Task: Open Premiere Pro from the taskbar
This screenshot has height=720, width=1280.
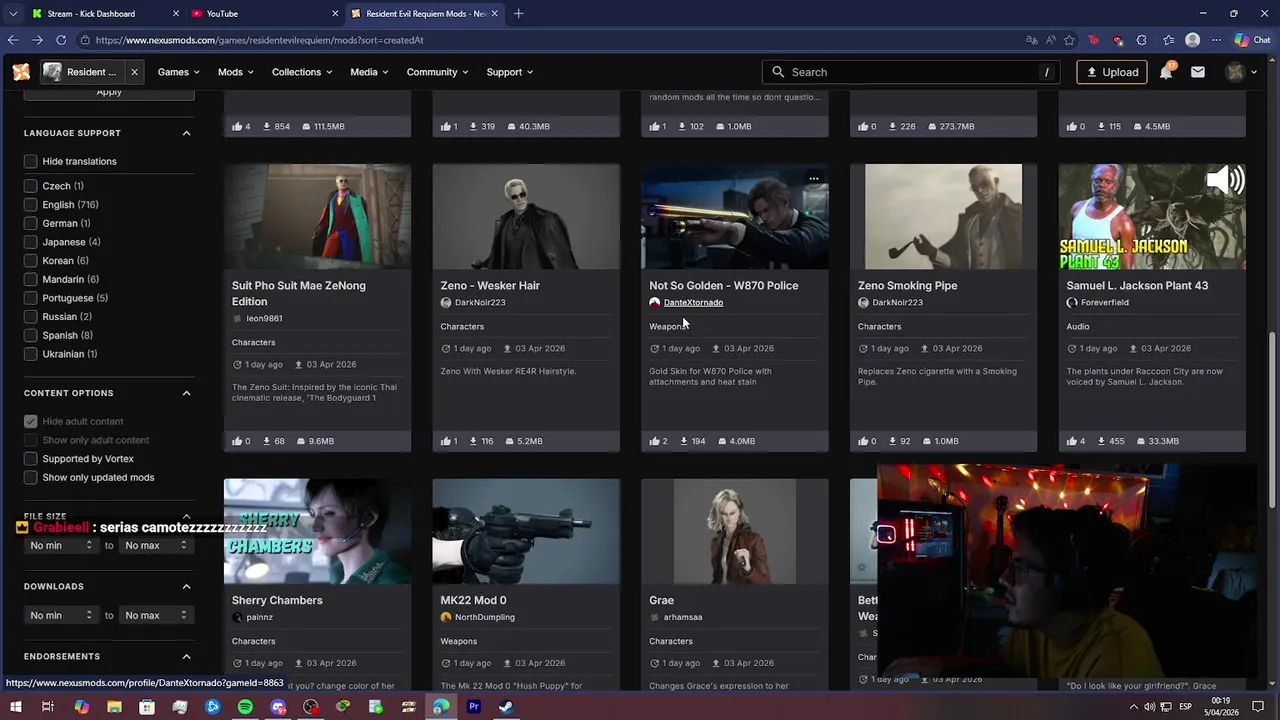Action: pyautogui.click(x=473, y=707)
